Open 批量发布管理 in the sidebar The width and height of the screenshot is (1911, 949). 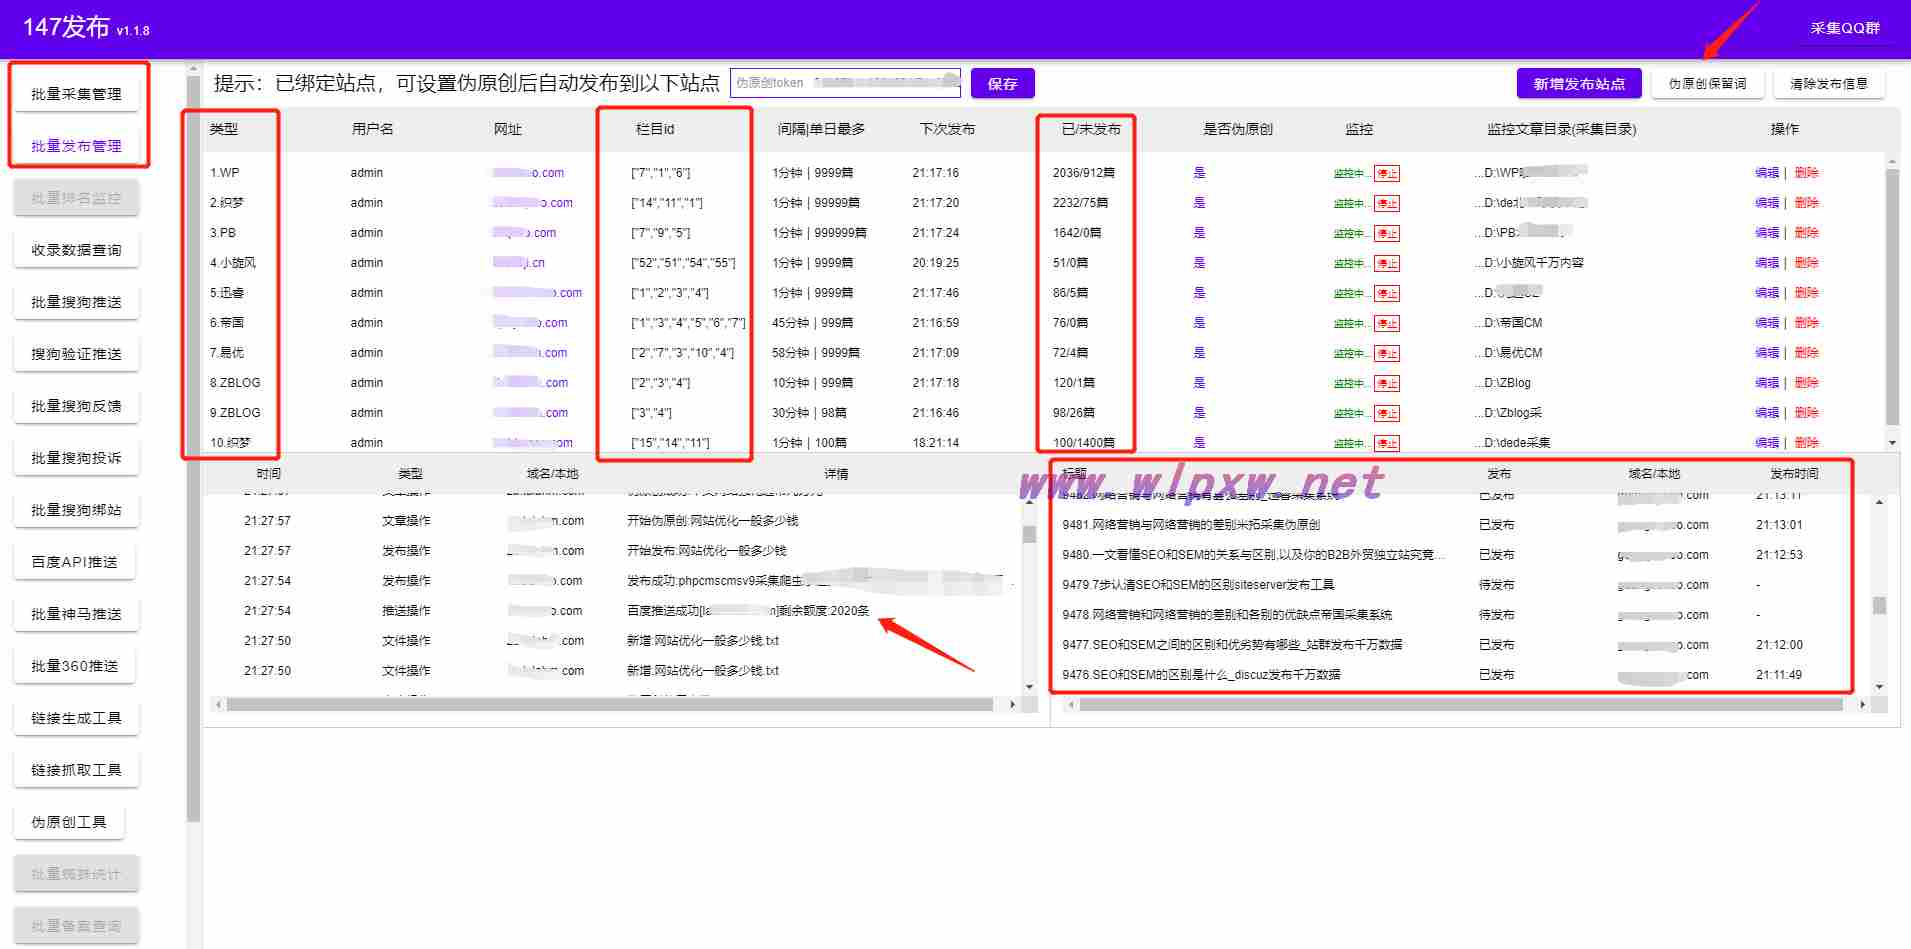(x=76, y=146)
